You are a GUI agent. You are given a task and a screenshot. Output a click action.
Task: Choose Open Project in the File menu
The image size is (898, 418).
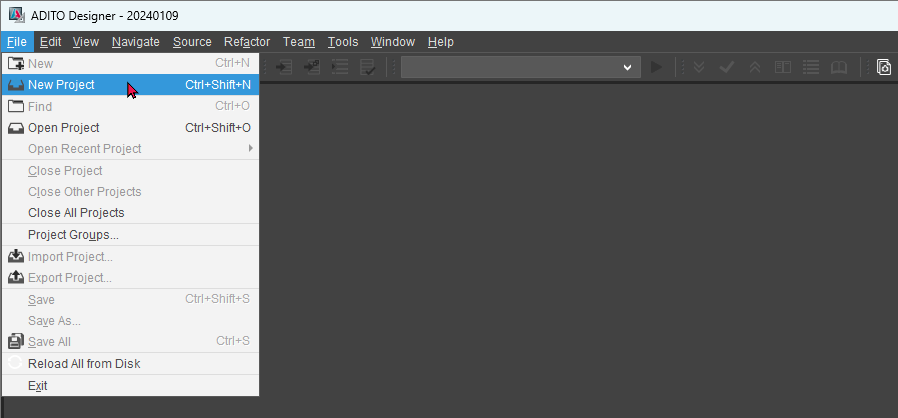pyautogui.click(x=64, y=128)
